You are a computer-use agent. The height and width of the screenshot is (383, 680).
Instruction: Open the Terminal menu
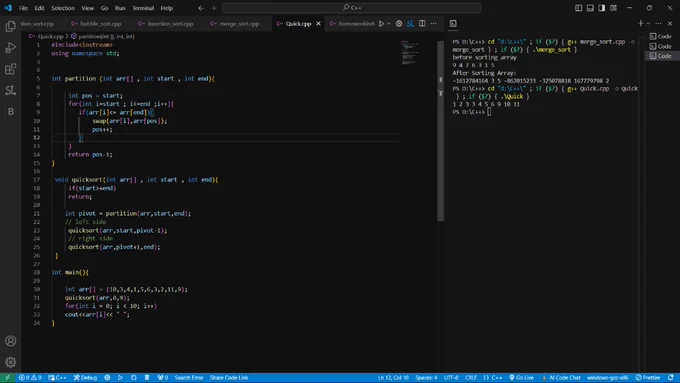click(x=143, y=8)
